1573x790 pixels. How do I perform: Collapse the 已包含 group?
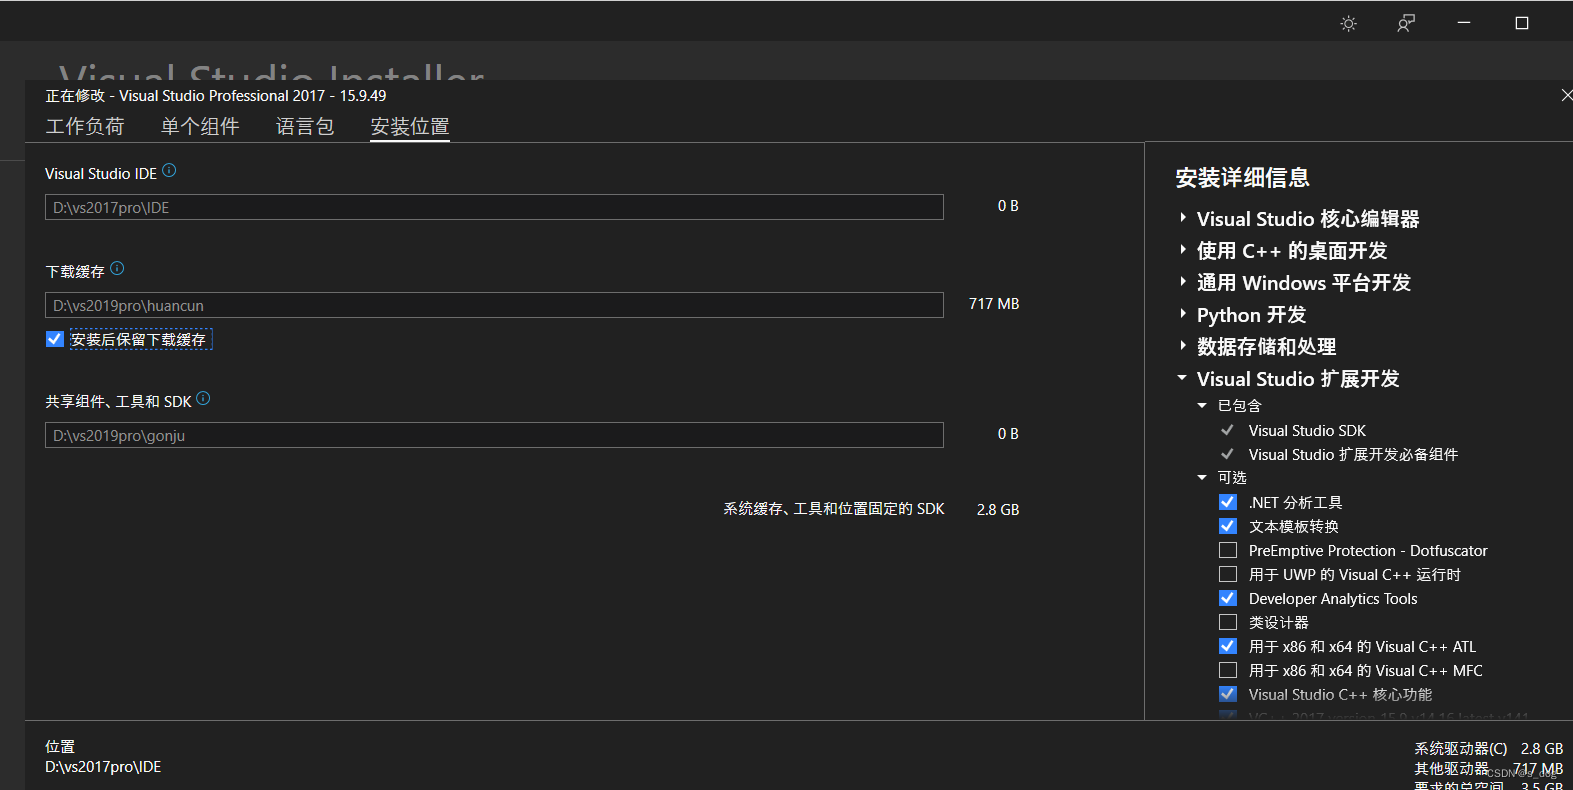[1202, 405]
